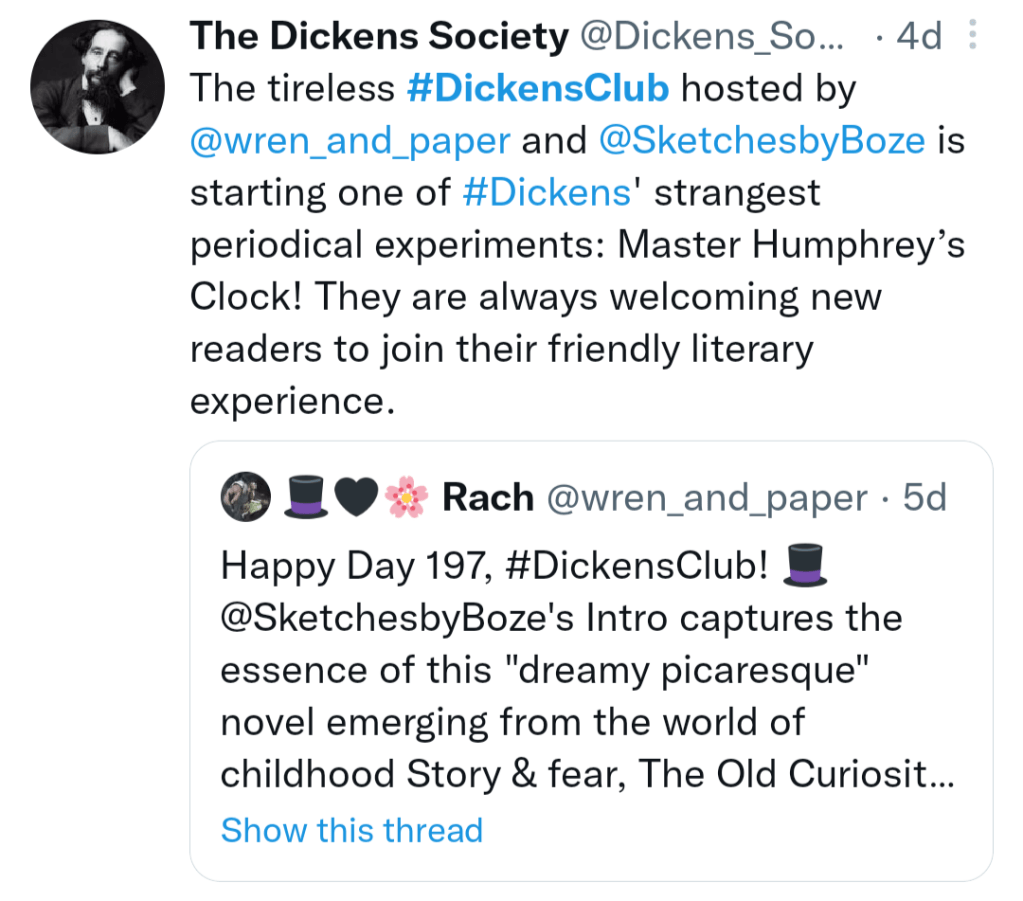Open the @SketchesbyBoze mention link
The height and width of the screenshot is (901, 1023).
coord(760,141)
